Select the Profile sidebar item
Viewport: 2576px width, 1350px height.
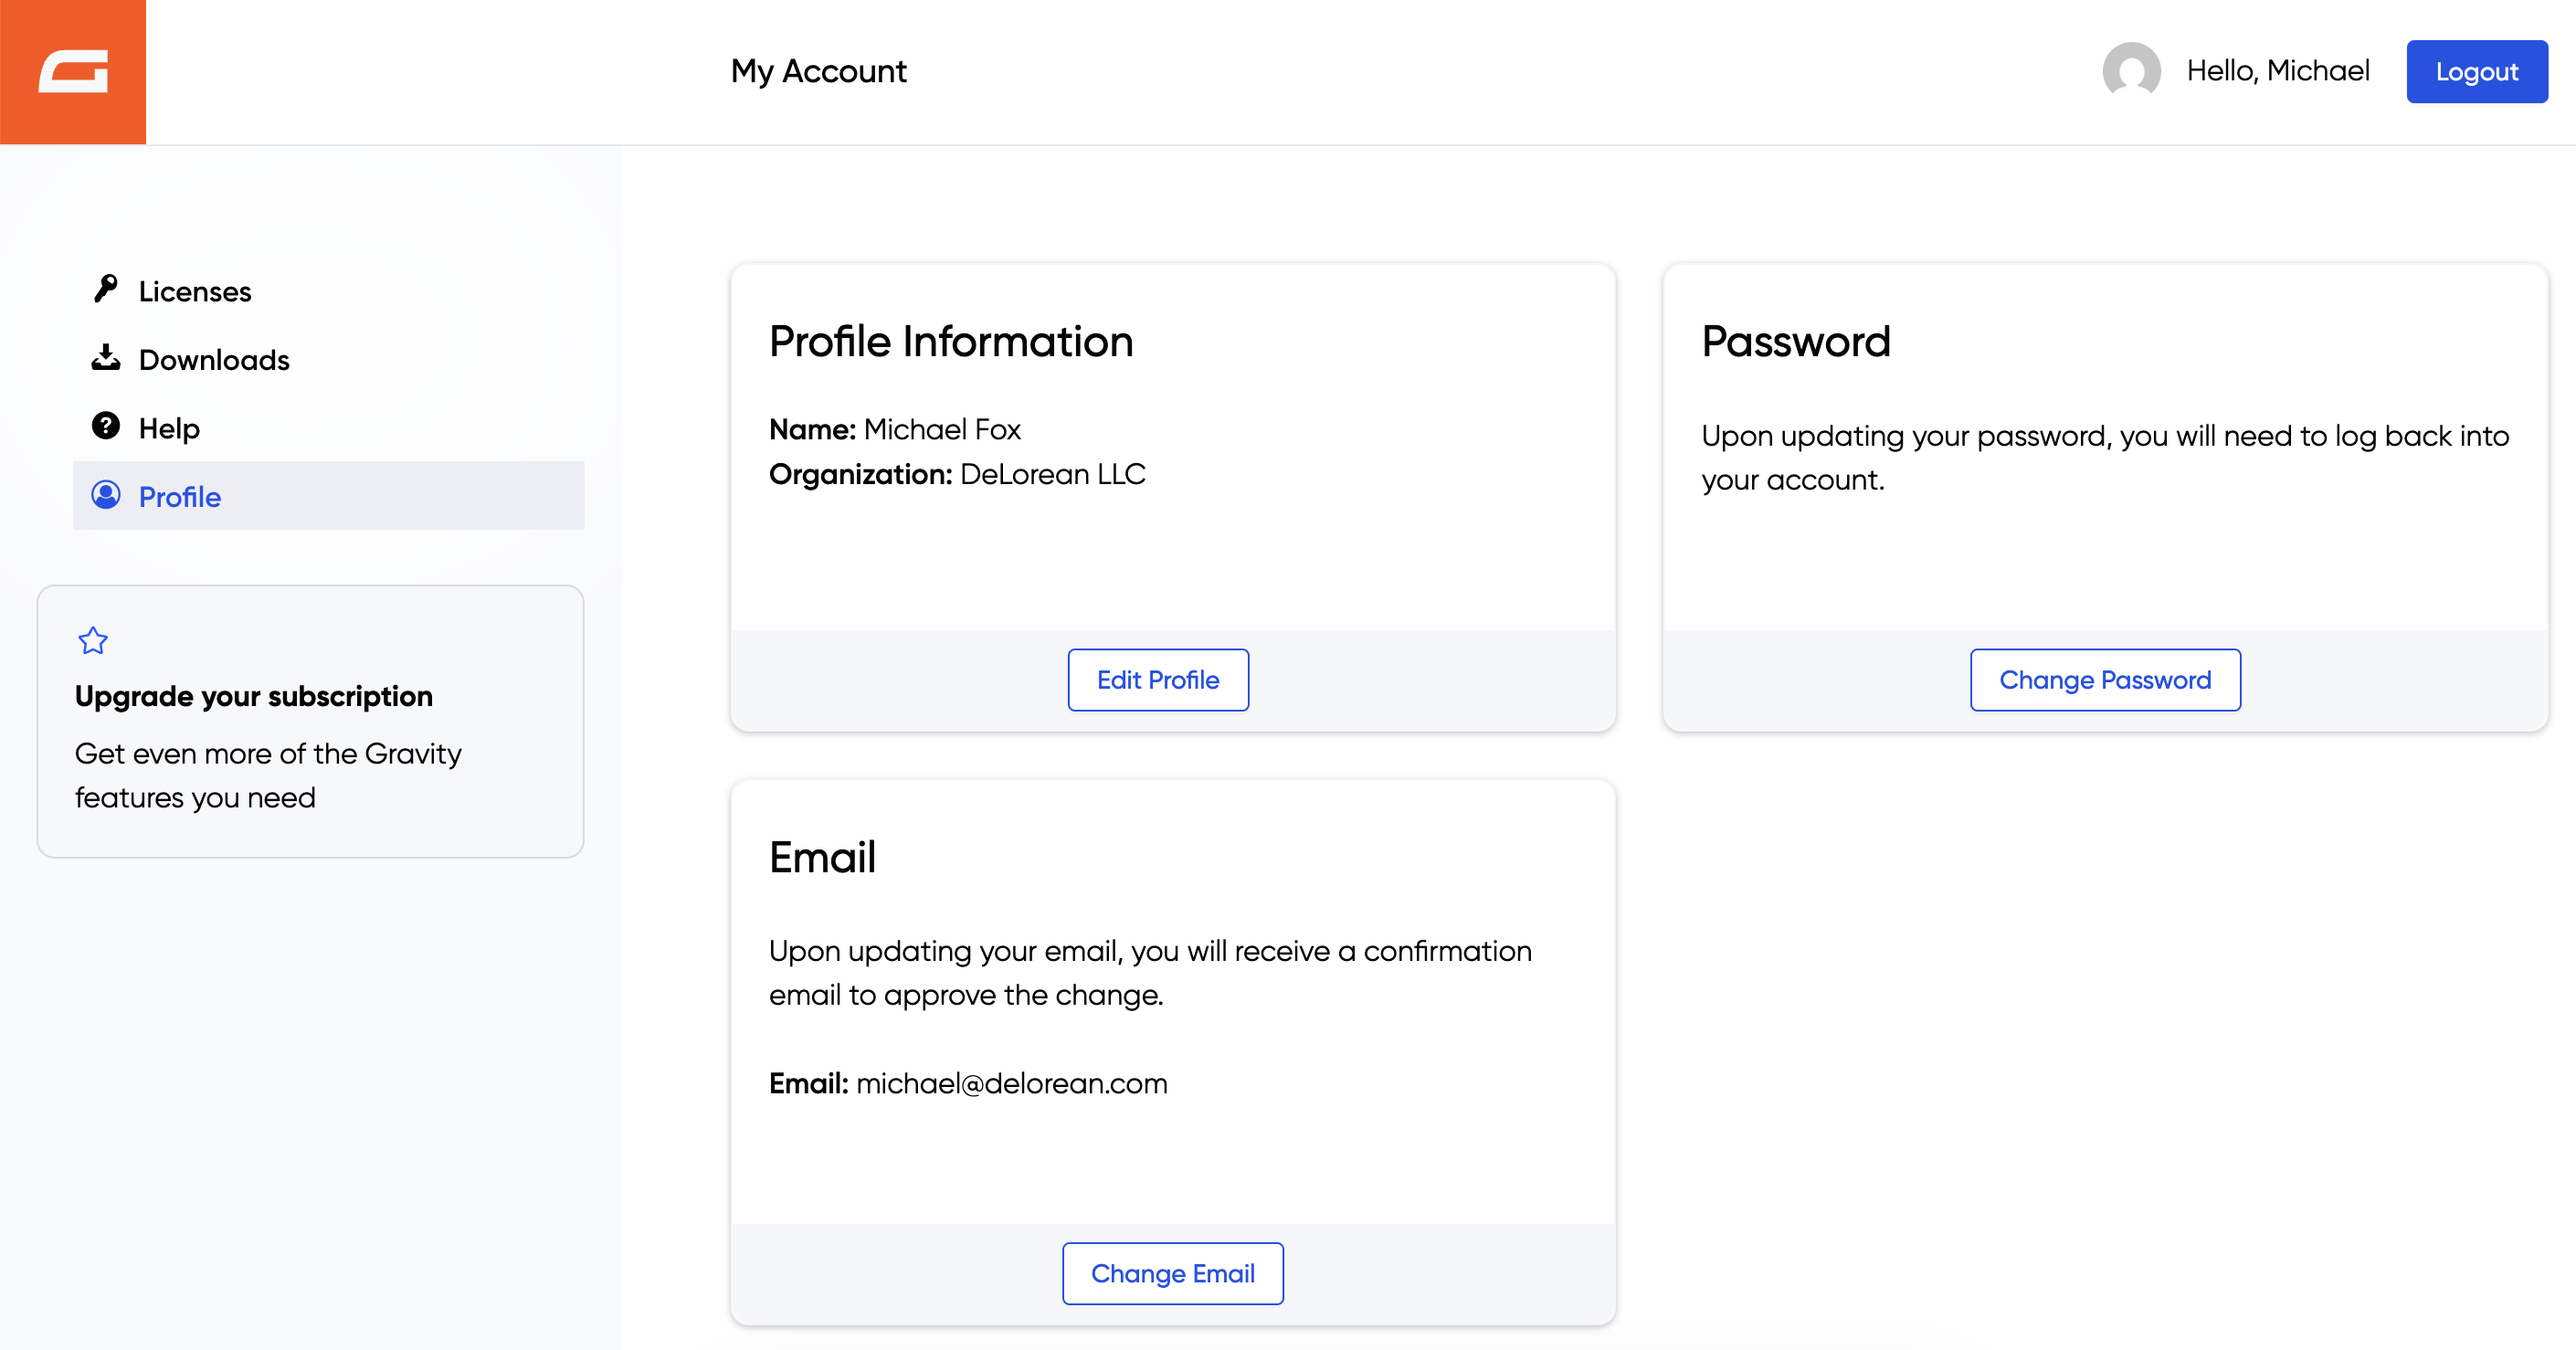180,497
